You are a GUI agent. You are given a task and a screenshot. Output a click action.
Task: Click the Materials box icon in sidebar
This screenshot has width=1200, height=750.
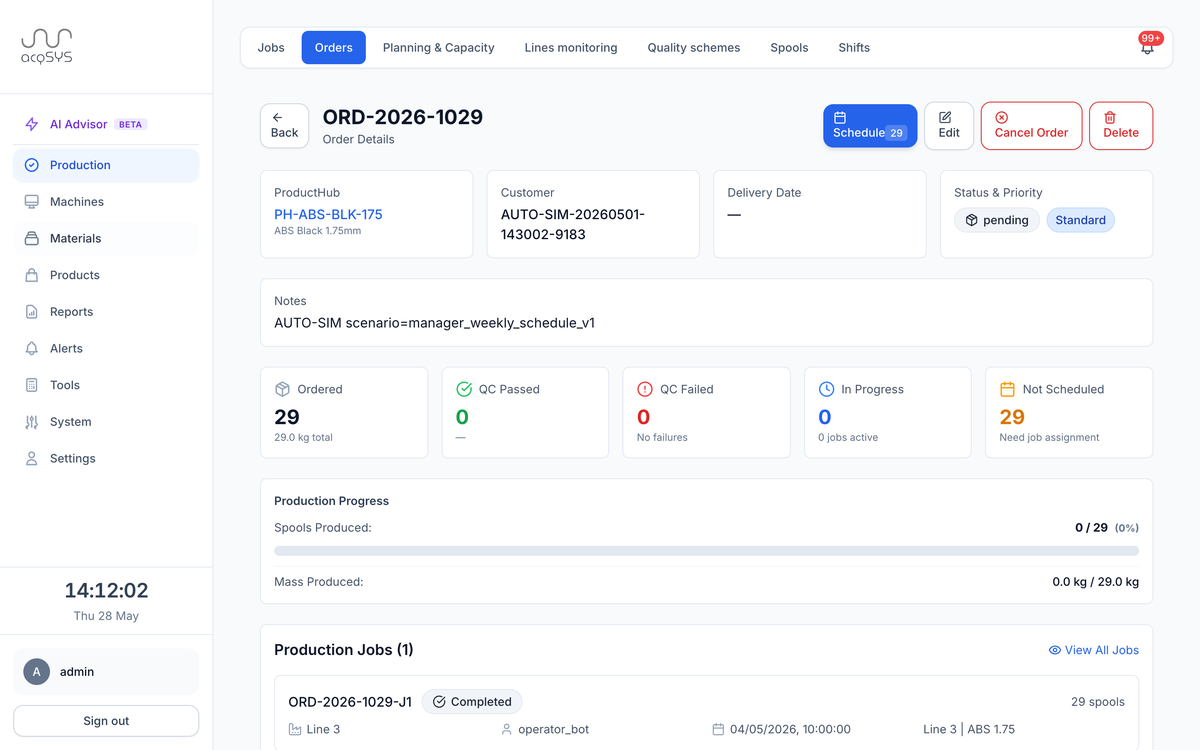[31, 238]
